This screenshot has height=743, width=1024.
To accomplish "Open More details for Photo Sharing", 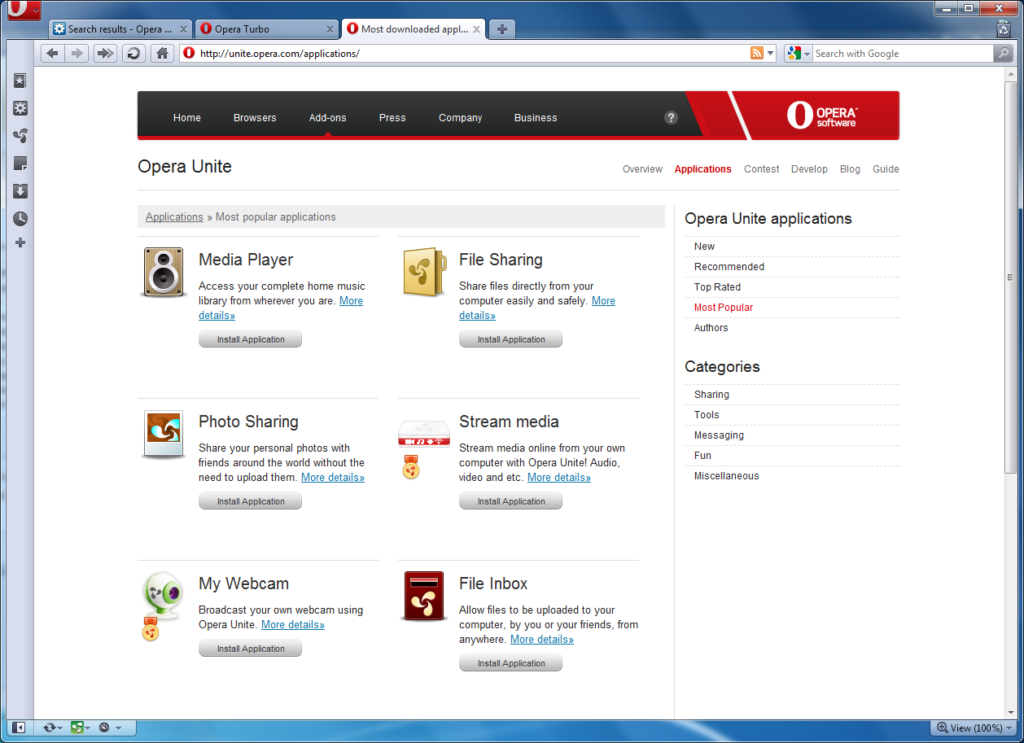I will pos(332,477).
